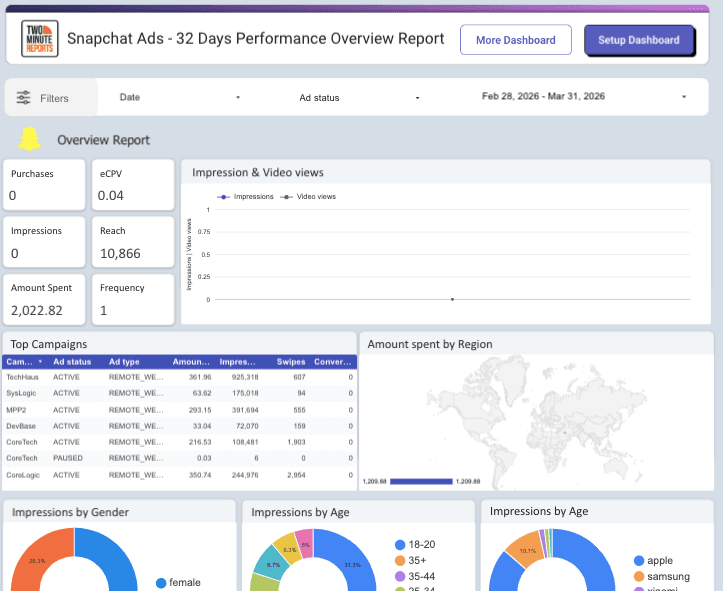Viewport: 723px width, 591px height.
Task: Toggle Video views series in legend
Action: (308, 197)
